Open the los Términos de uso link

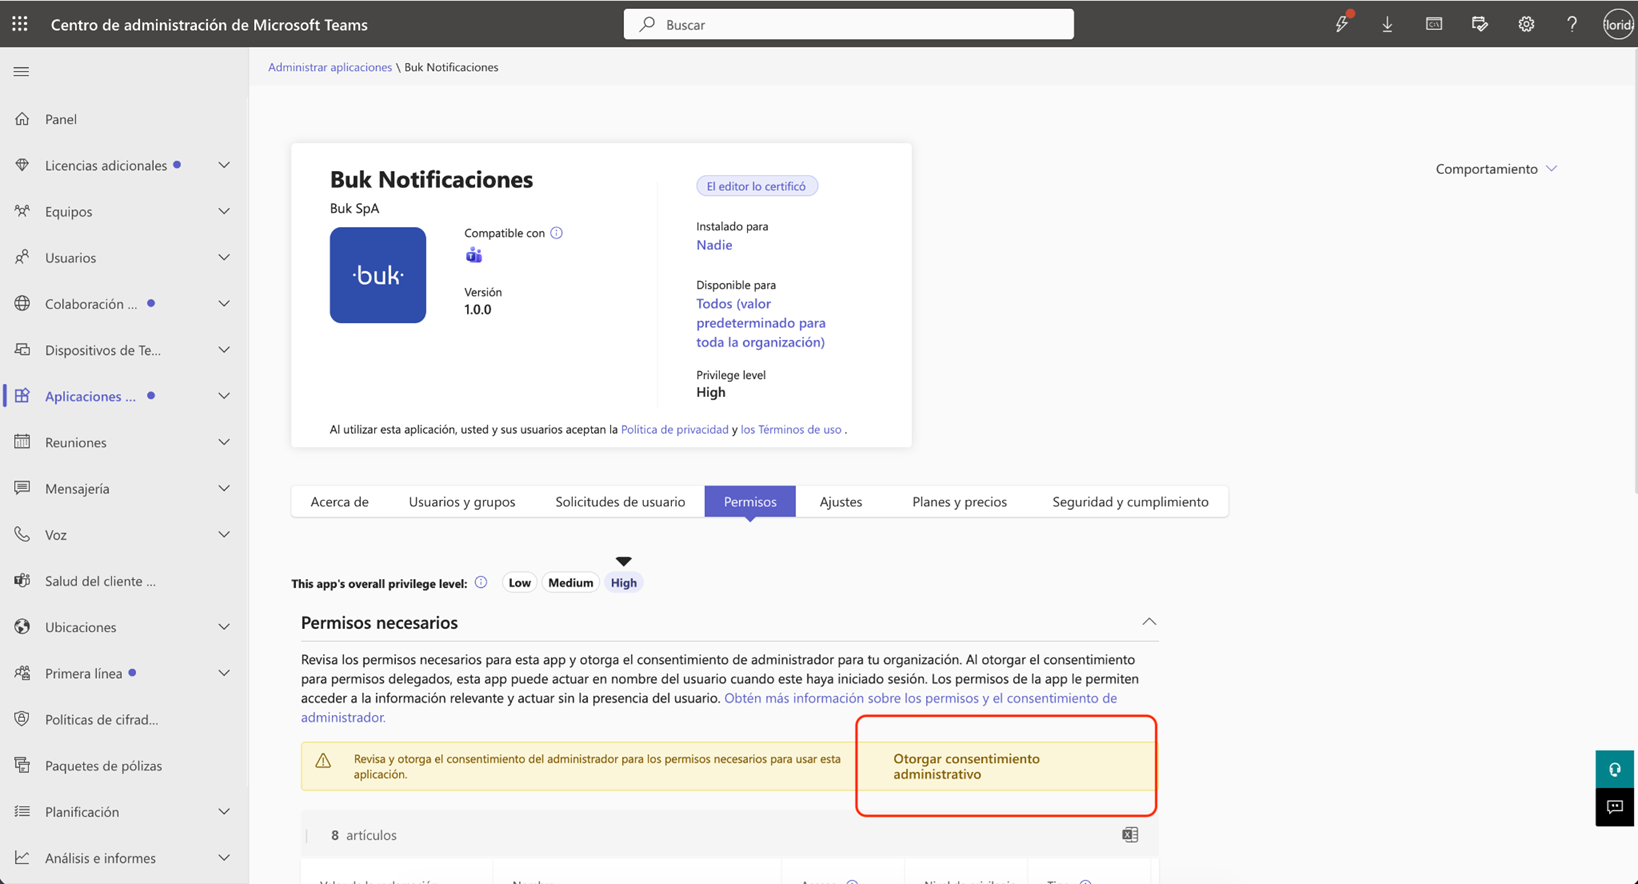tap(791, 430)
